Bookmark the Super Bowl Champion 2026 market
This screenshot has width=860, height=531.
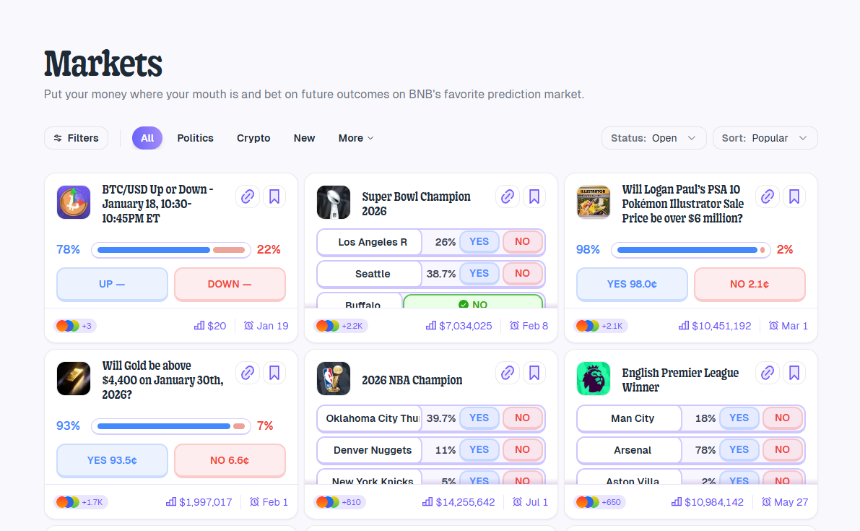(x=535, y=197)
